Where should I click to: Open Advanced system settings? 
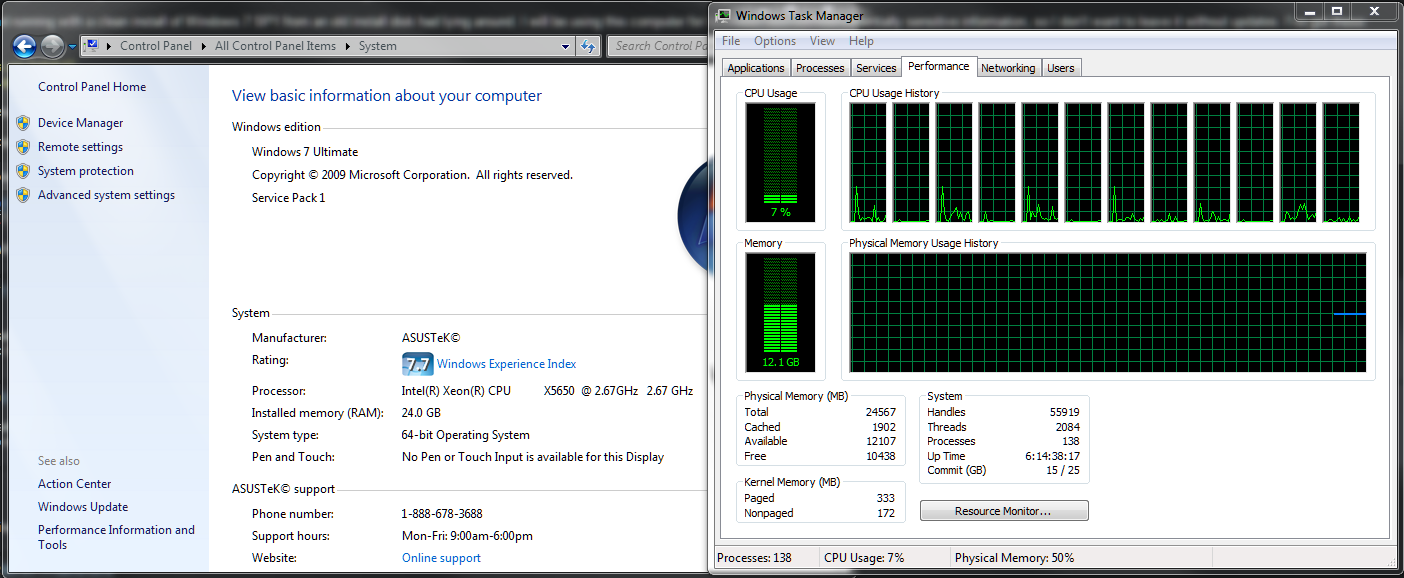tap(106, 195)
